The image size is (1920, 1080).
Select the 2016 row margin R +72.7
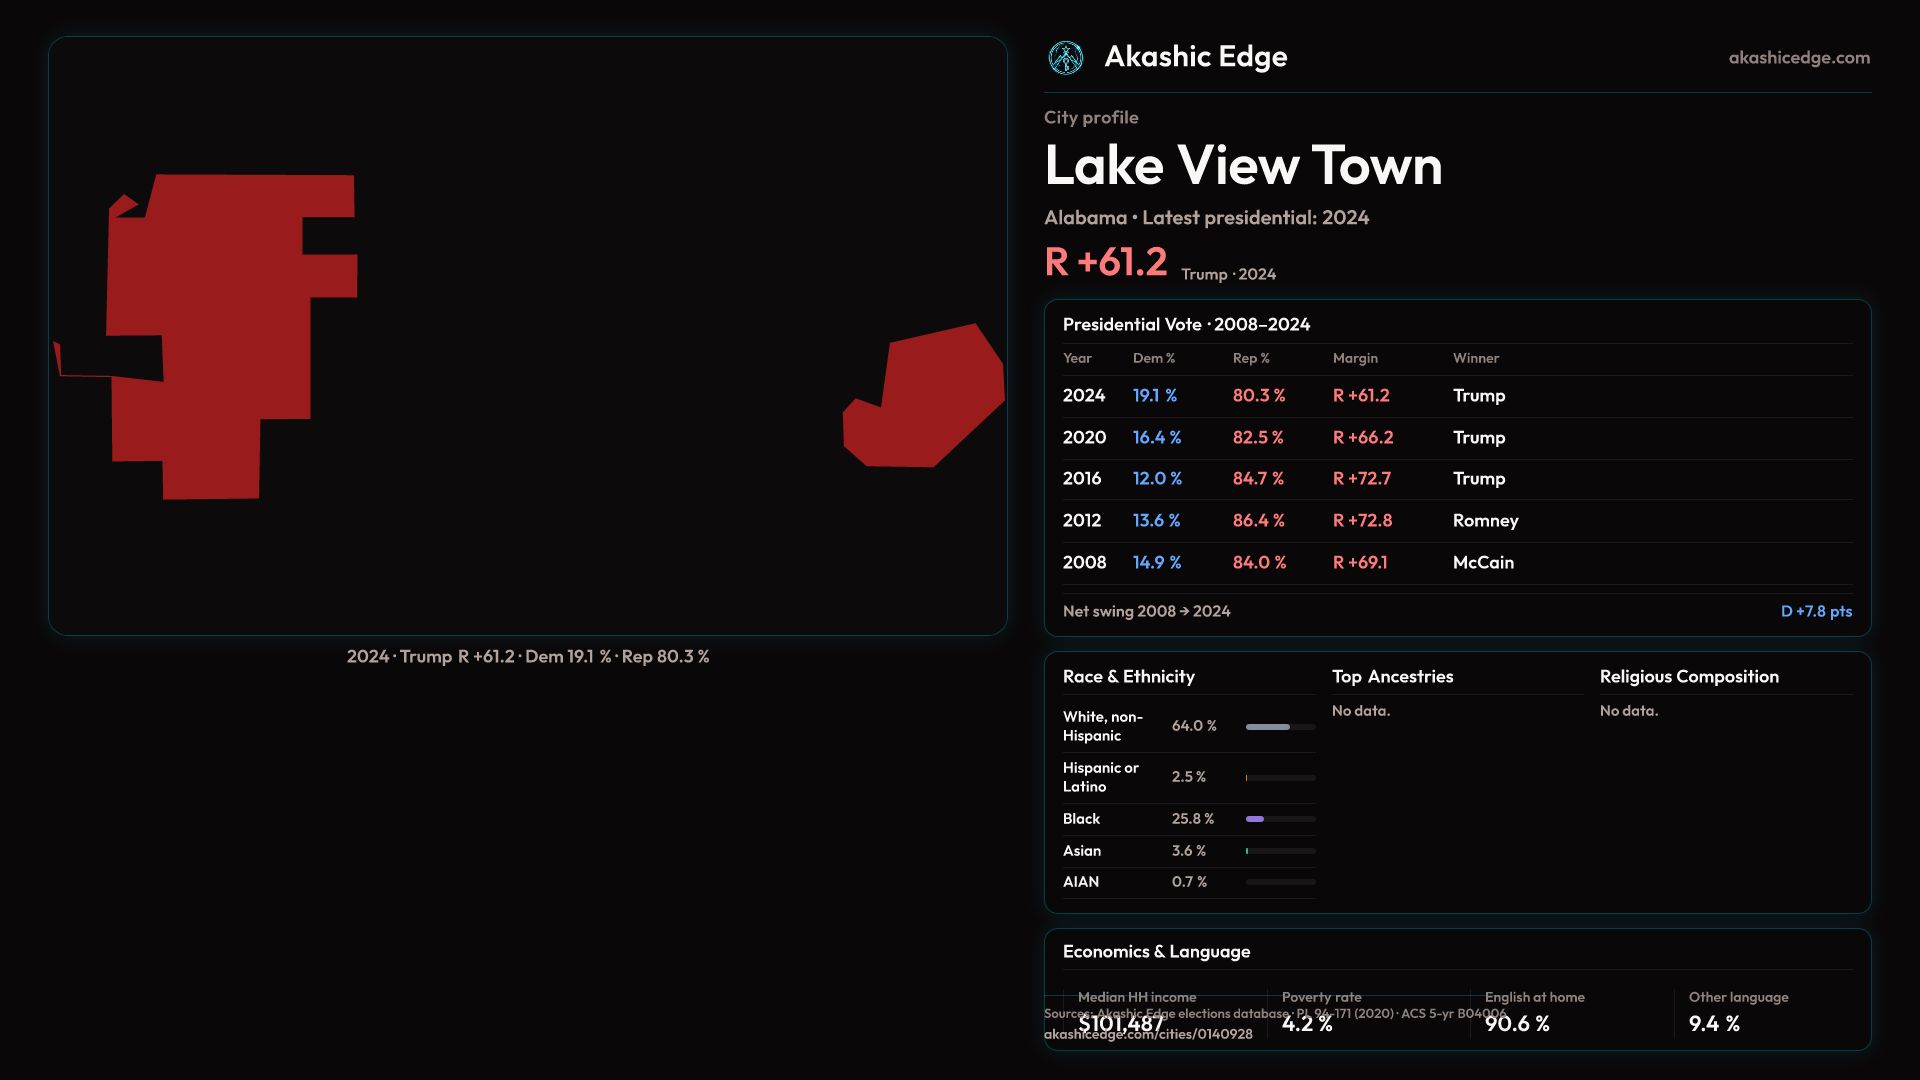point(1361,479)
